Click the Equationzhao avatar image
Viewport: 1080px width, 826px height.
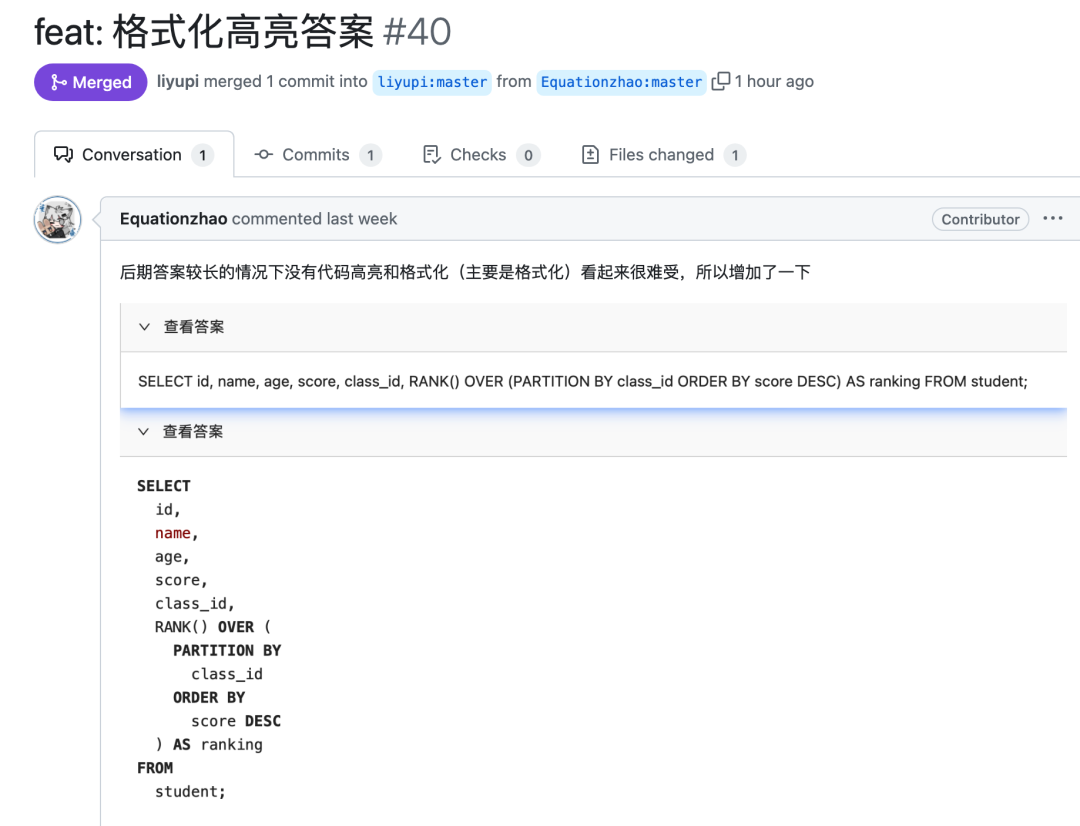[x=58, y=220]
